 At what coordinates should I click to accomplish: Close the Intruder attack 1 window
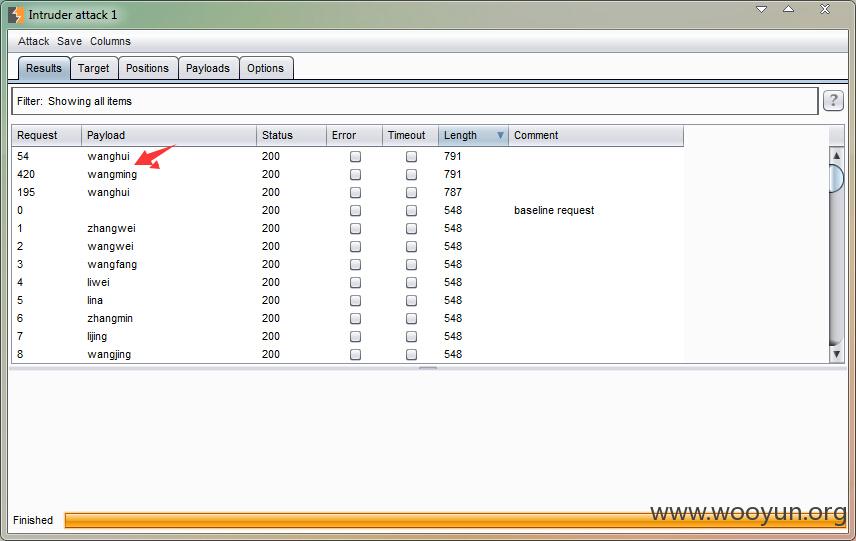825,9
